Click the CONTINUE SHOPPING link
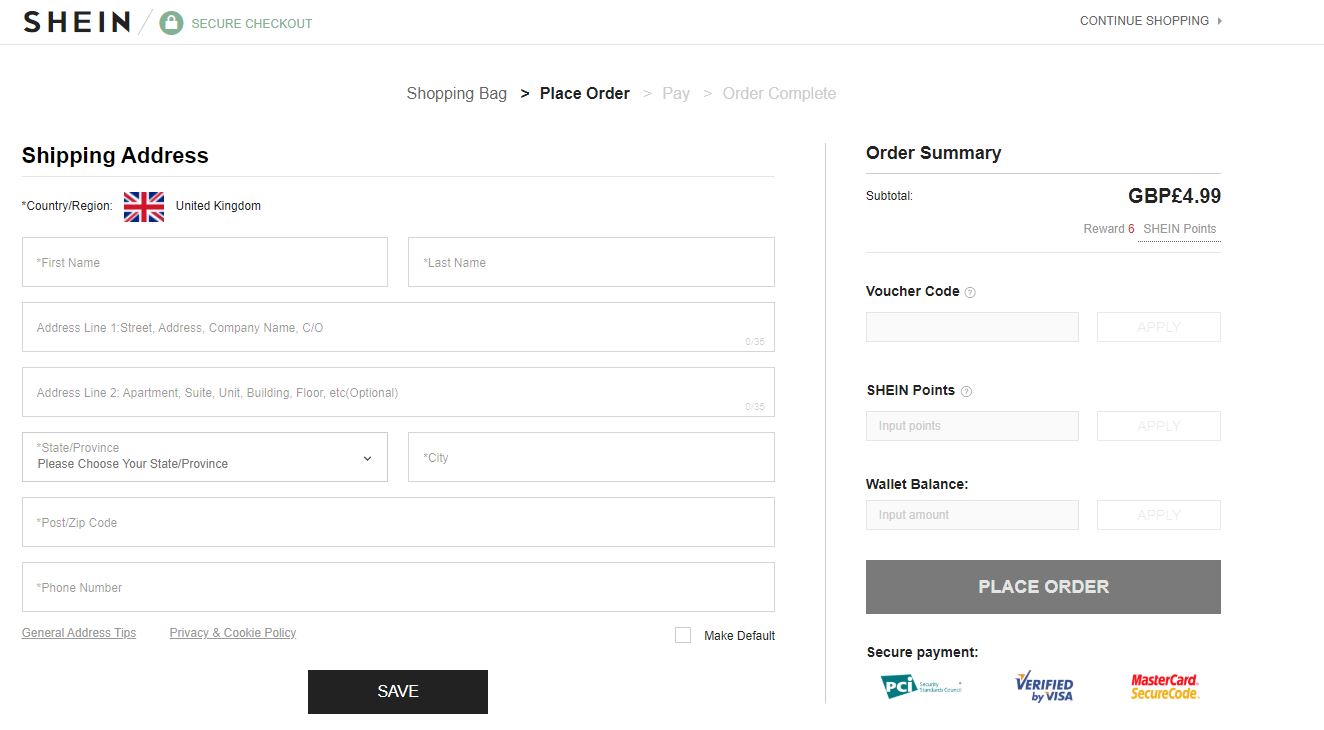The height and width of the screenshot is (730, 1324). pos(1144,21)
